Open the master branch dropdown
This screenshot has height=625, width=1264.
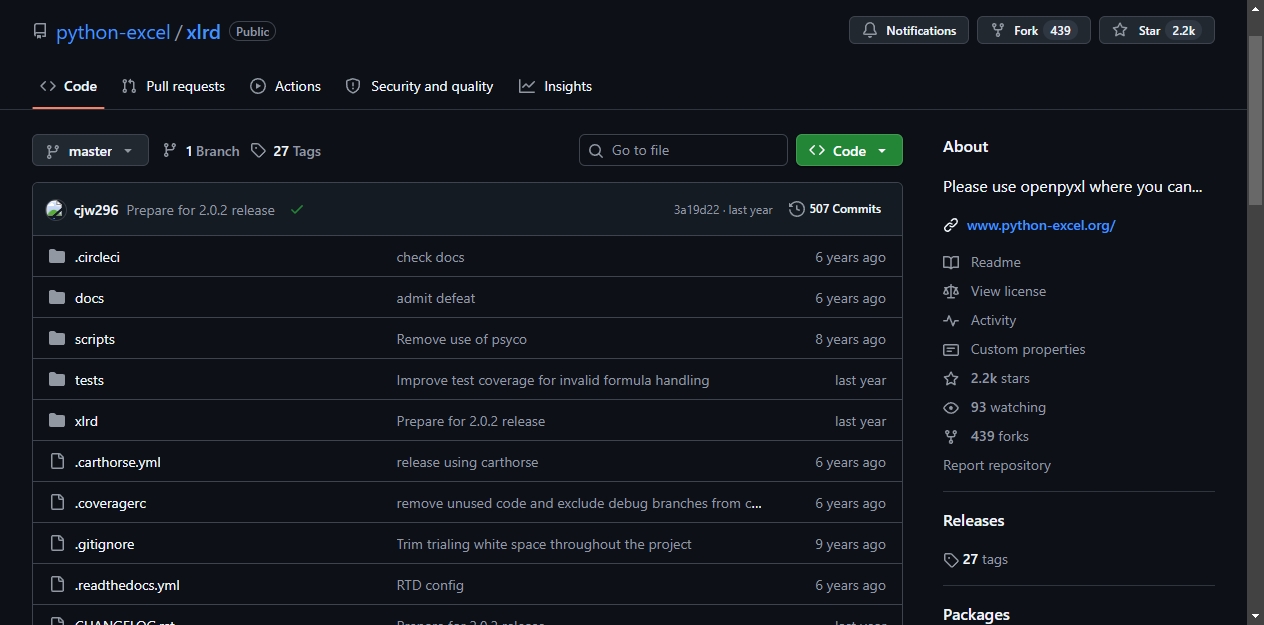(90, 151)
